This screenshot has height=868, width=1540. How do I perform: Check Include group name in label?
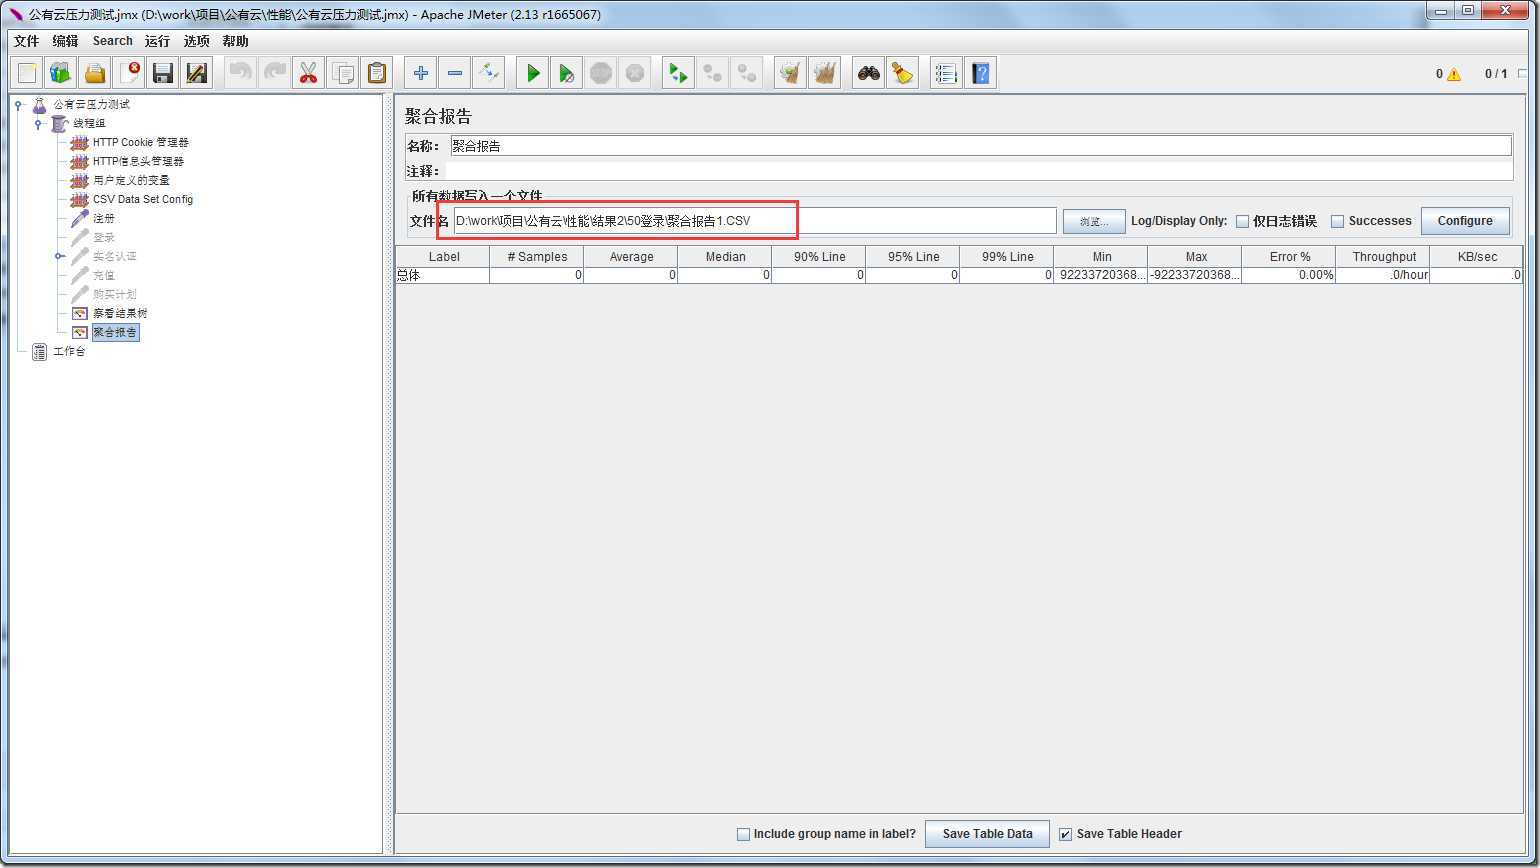click(x=743, y=834)
